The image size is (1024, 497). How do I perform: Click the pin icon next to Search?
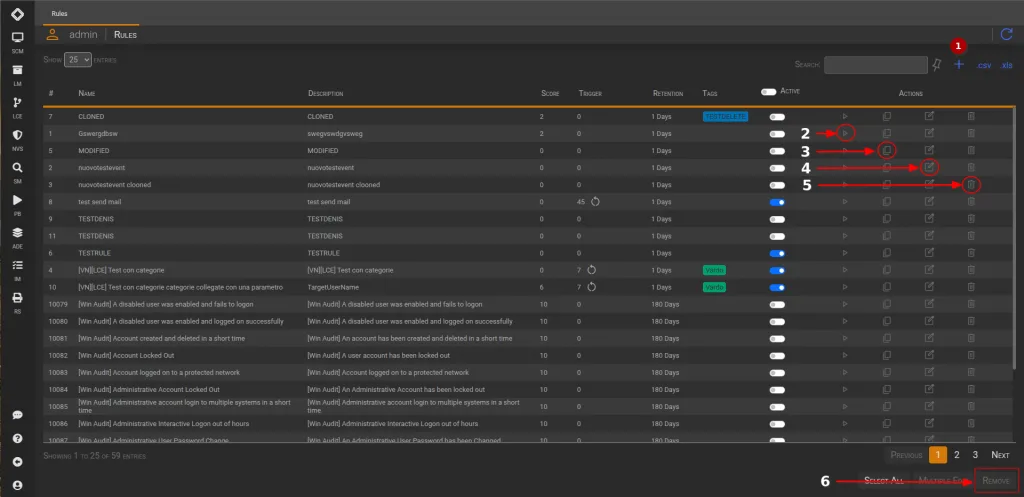pos(937,65)
